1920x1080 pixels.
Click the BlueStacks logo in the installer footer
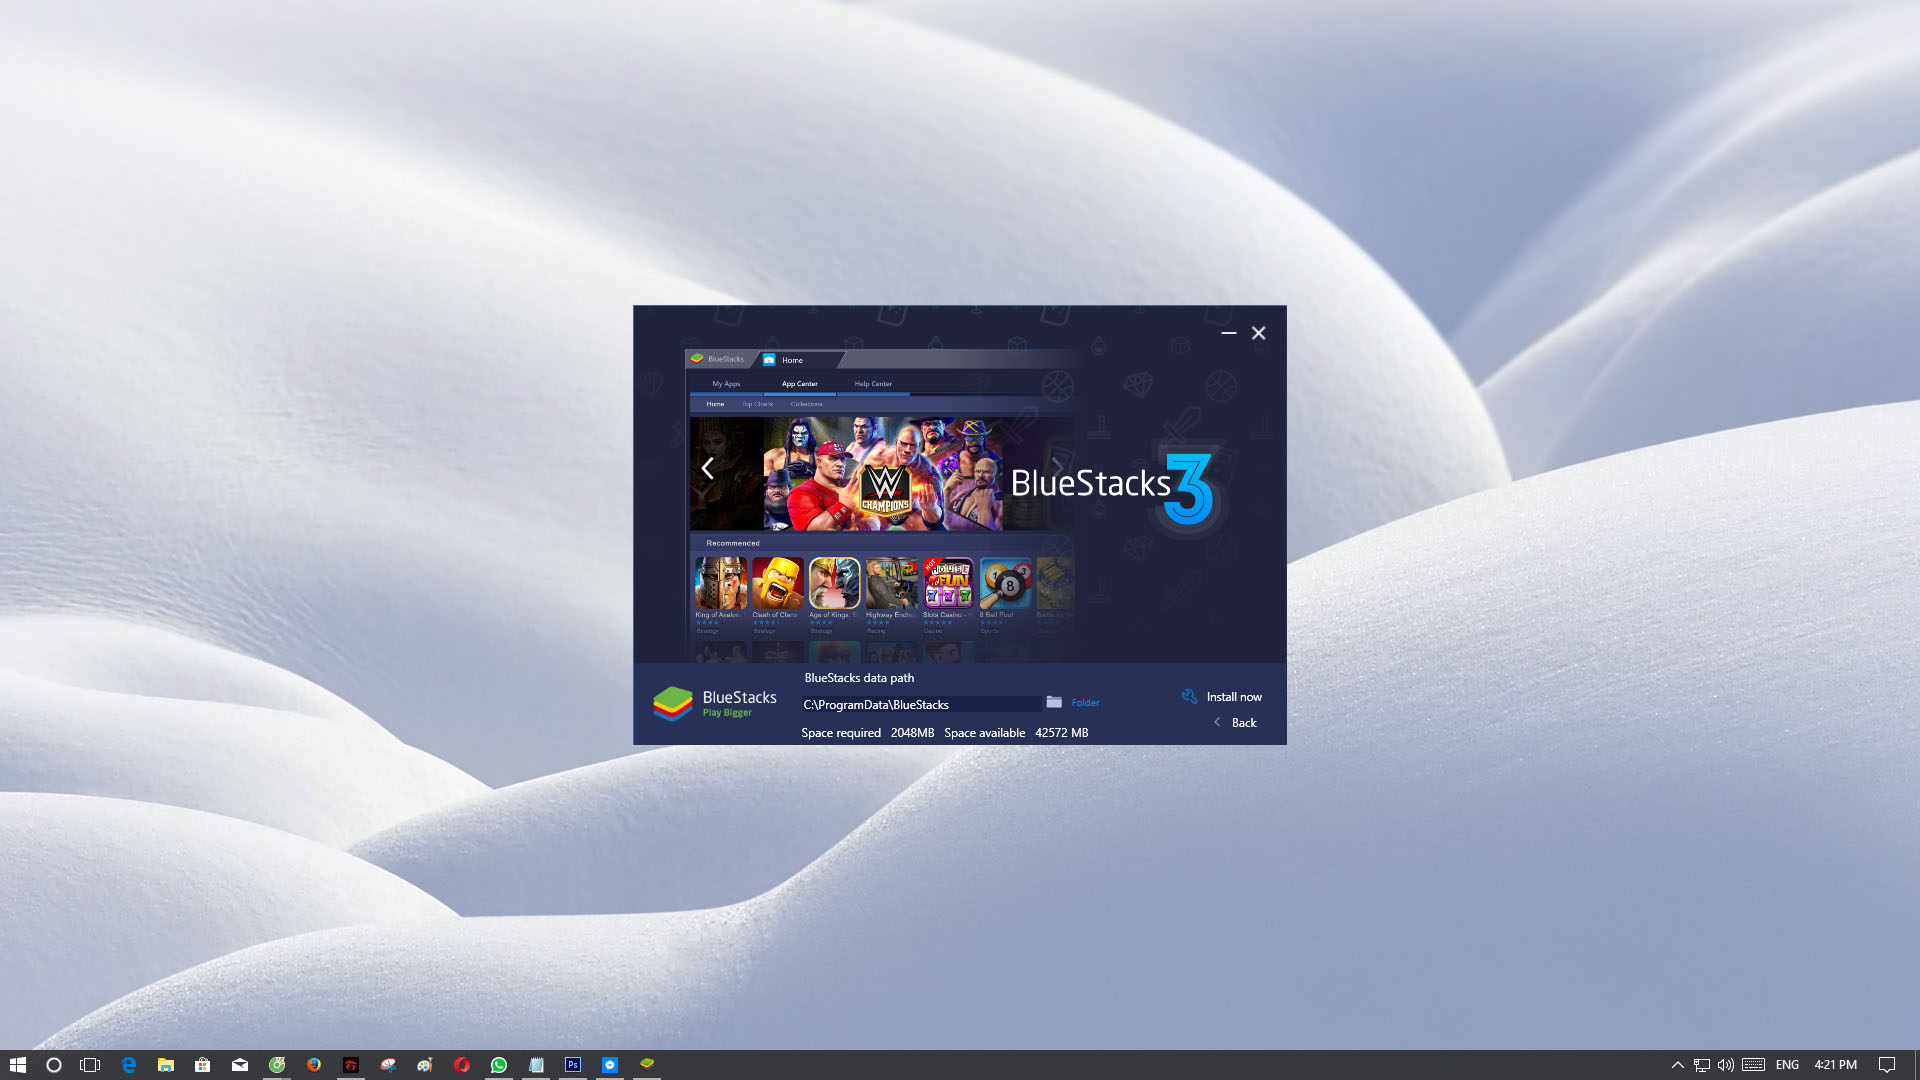[673, 704]
